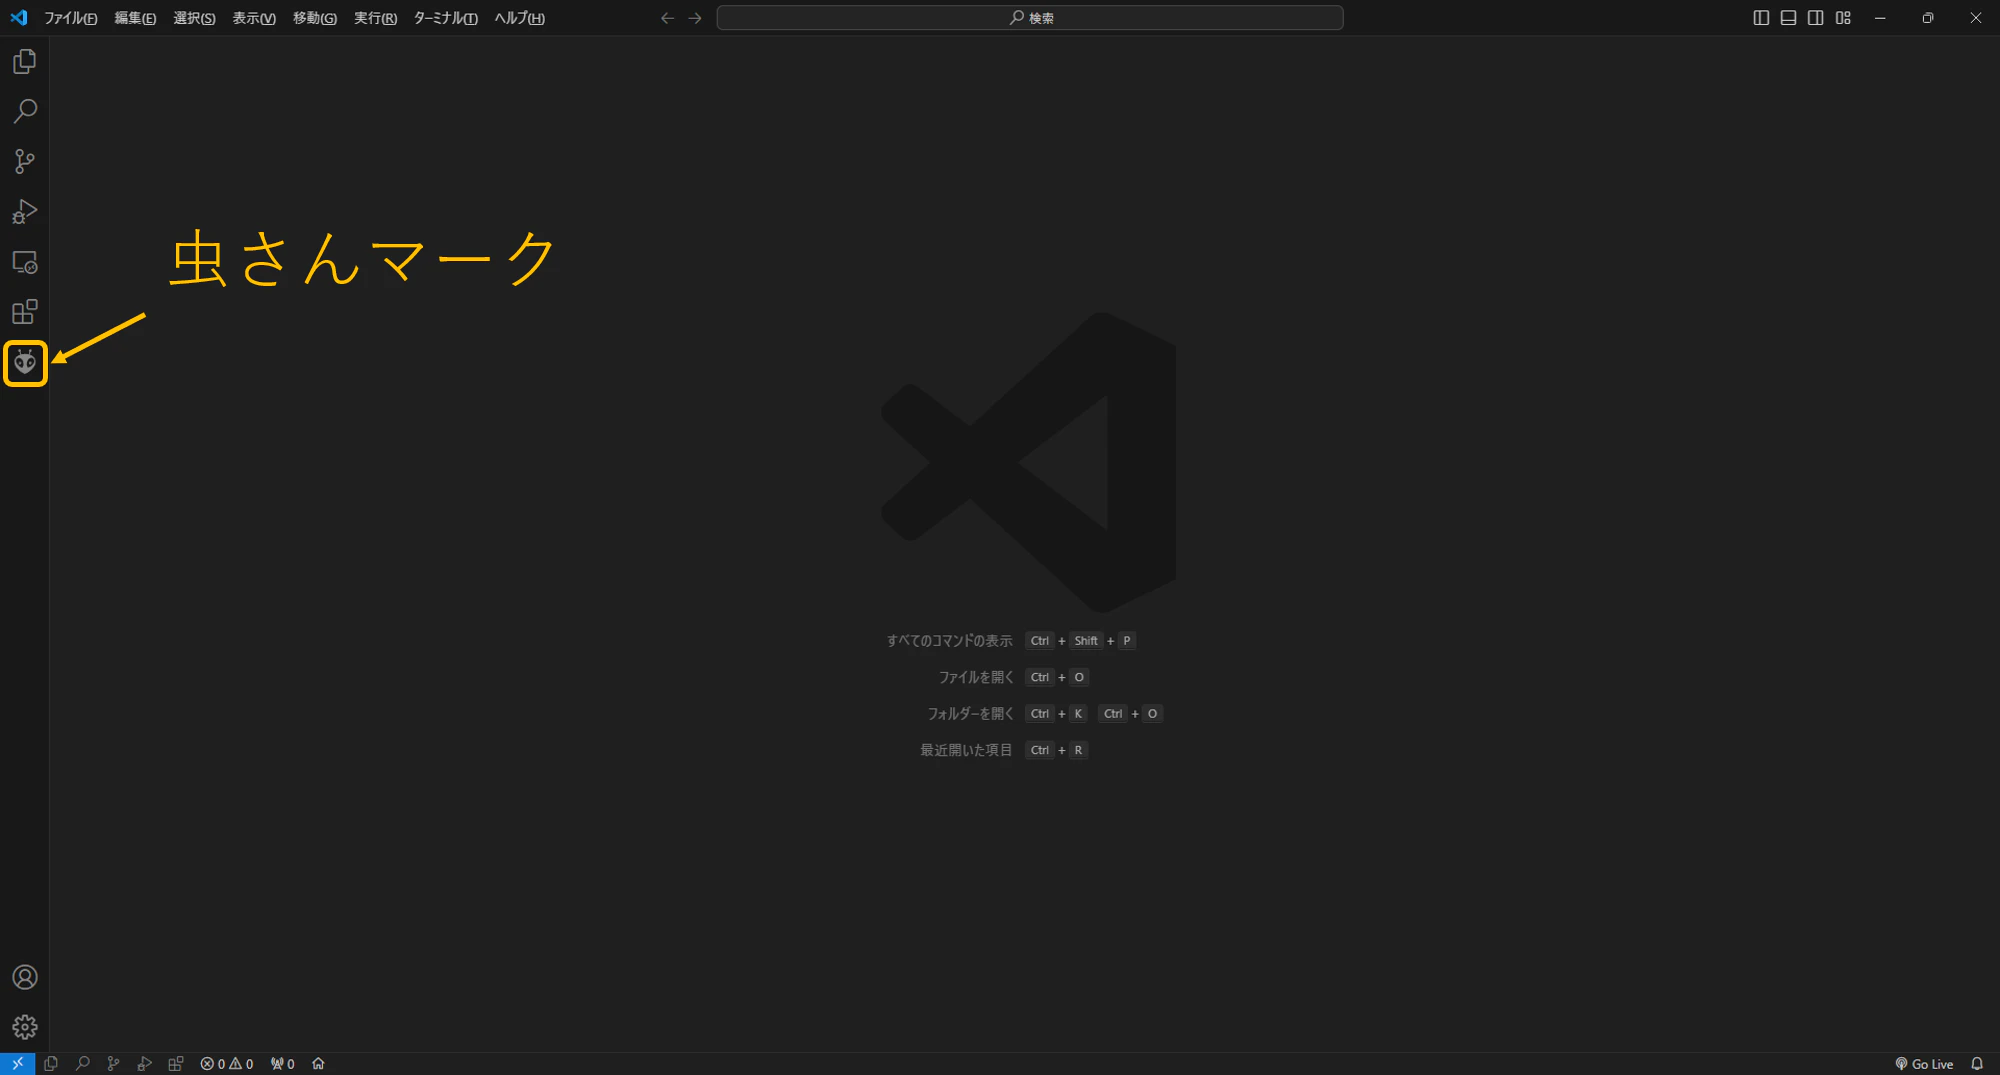Image resolution: width=2000 pixels, height=1075 pixels.
Task: Click the source control icon in status bar
Action: tap(113, 1064)
